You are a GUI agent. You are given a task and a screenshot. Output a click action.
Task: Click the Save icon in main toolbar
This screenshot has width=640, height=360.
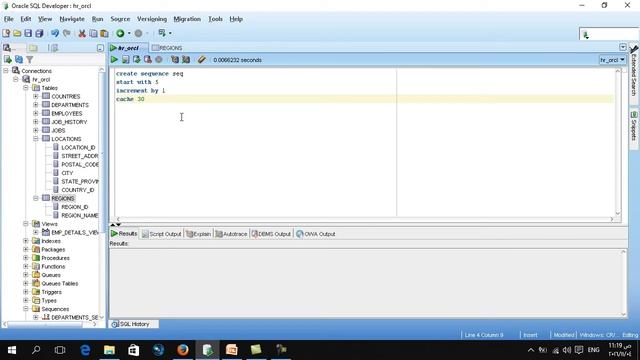(x=28, y=33)
